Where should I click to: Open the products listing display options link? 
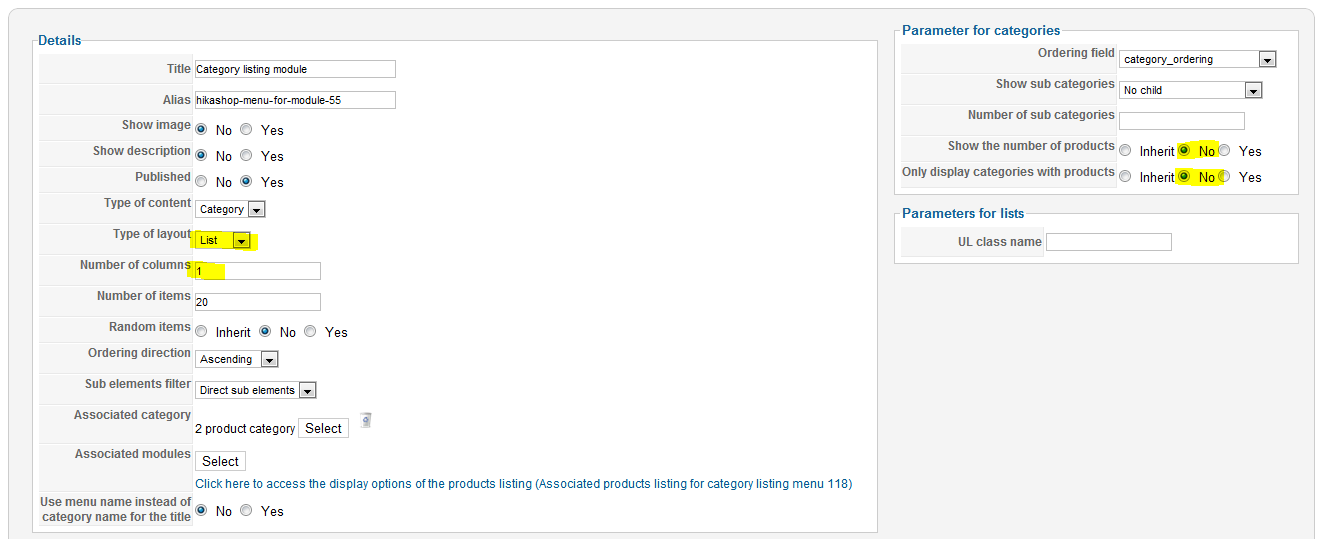click(x=523, y=484)
